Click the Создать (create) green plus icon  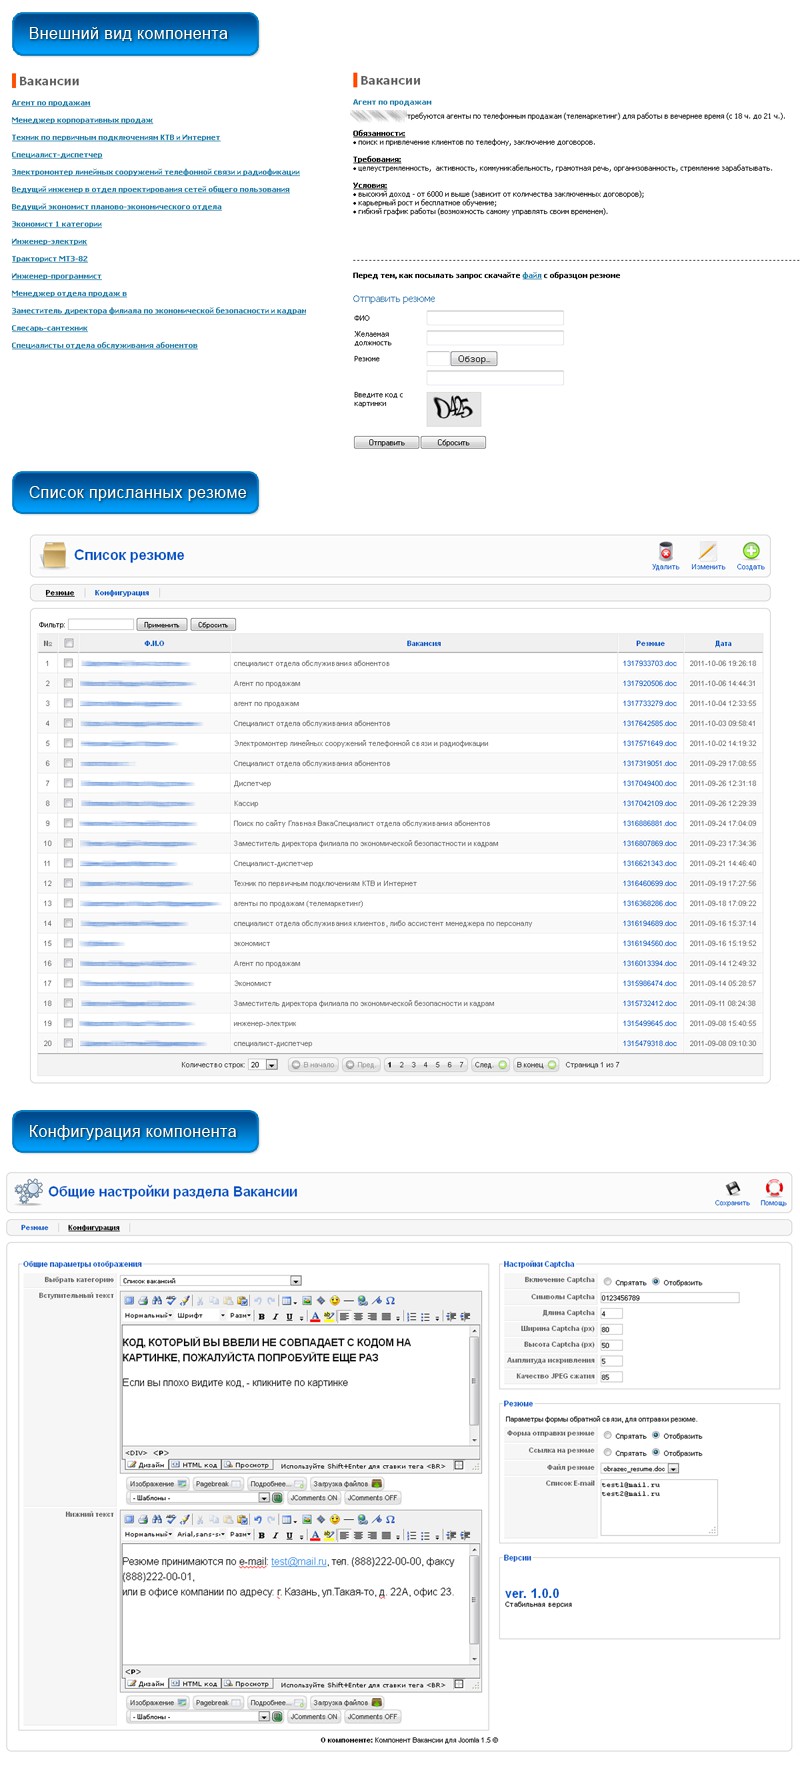[751, 551]
